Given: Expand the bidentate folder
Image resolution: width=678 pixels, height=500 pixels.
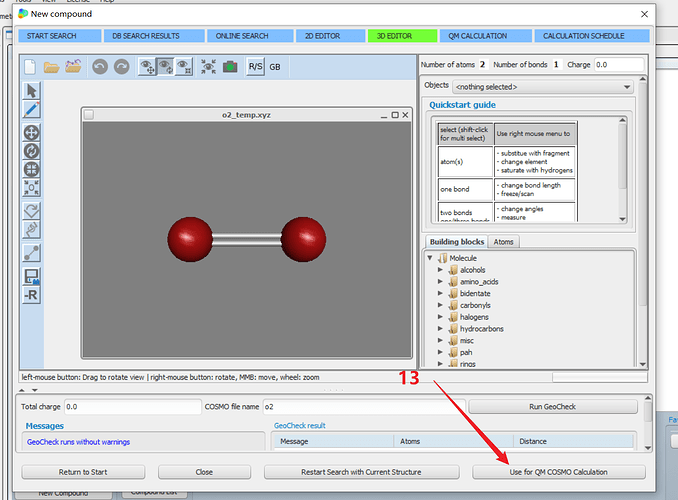Looking at the screenshot, I should click(x=440, y=293).
